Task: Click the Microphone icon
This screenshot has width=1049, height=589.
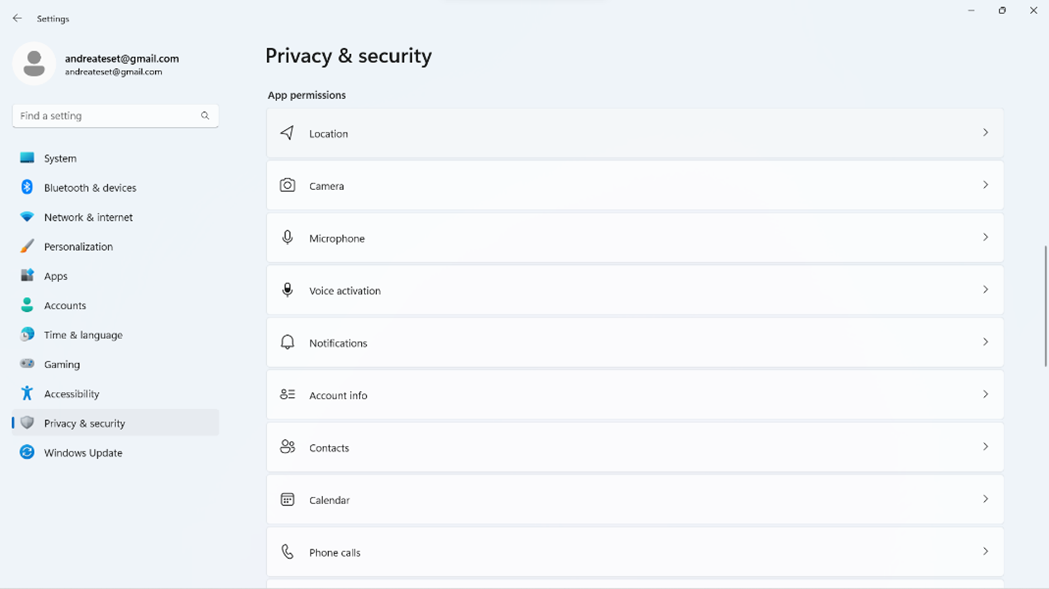Action: click(x=287, y=238)
